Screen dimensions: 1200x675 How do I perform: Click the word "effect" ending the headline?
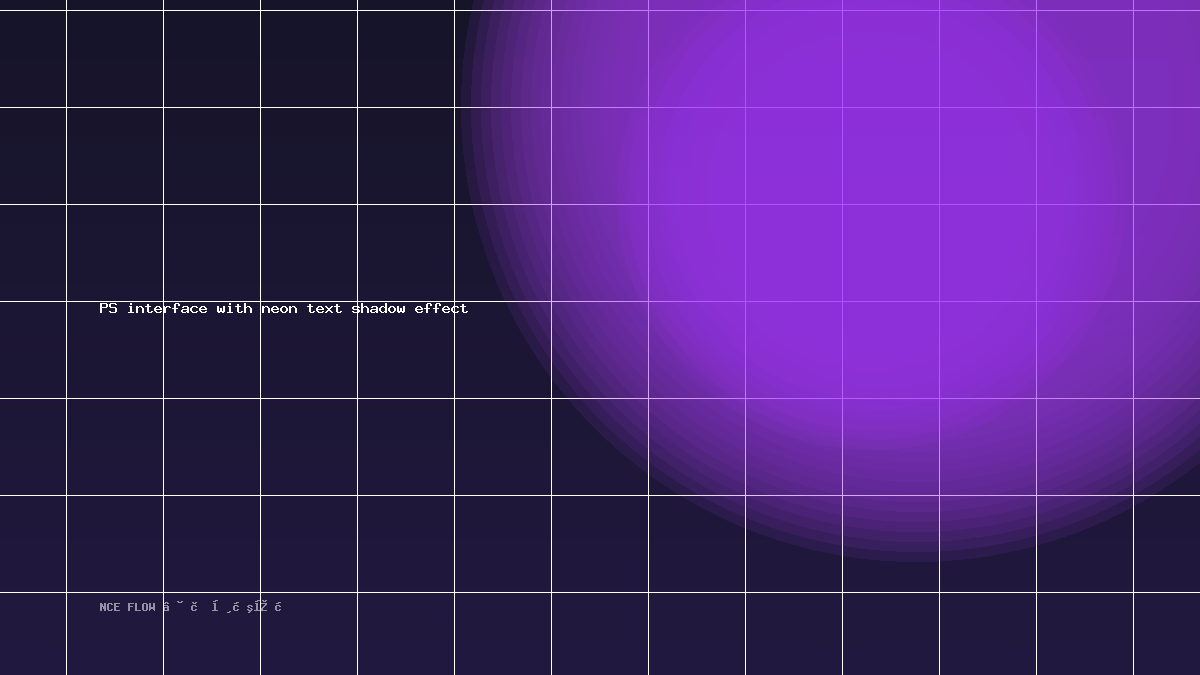click(x=441, y=309)
